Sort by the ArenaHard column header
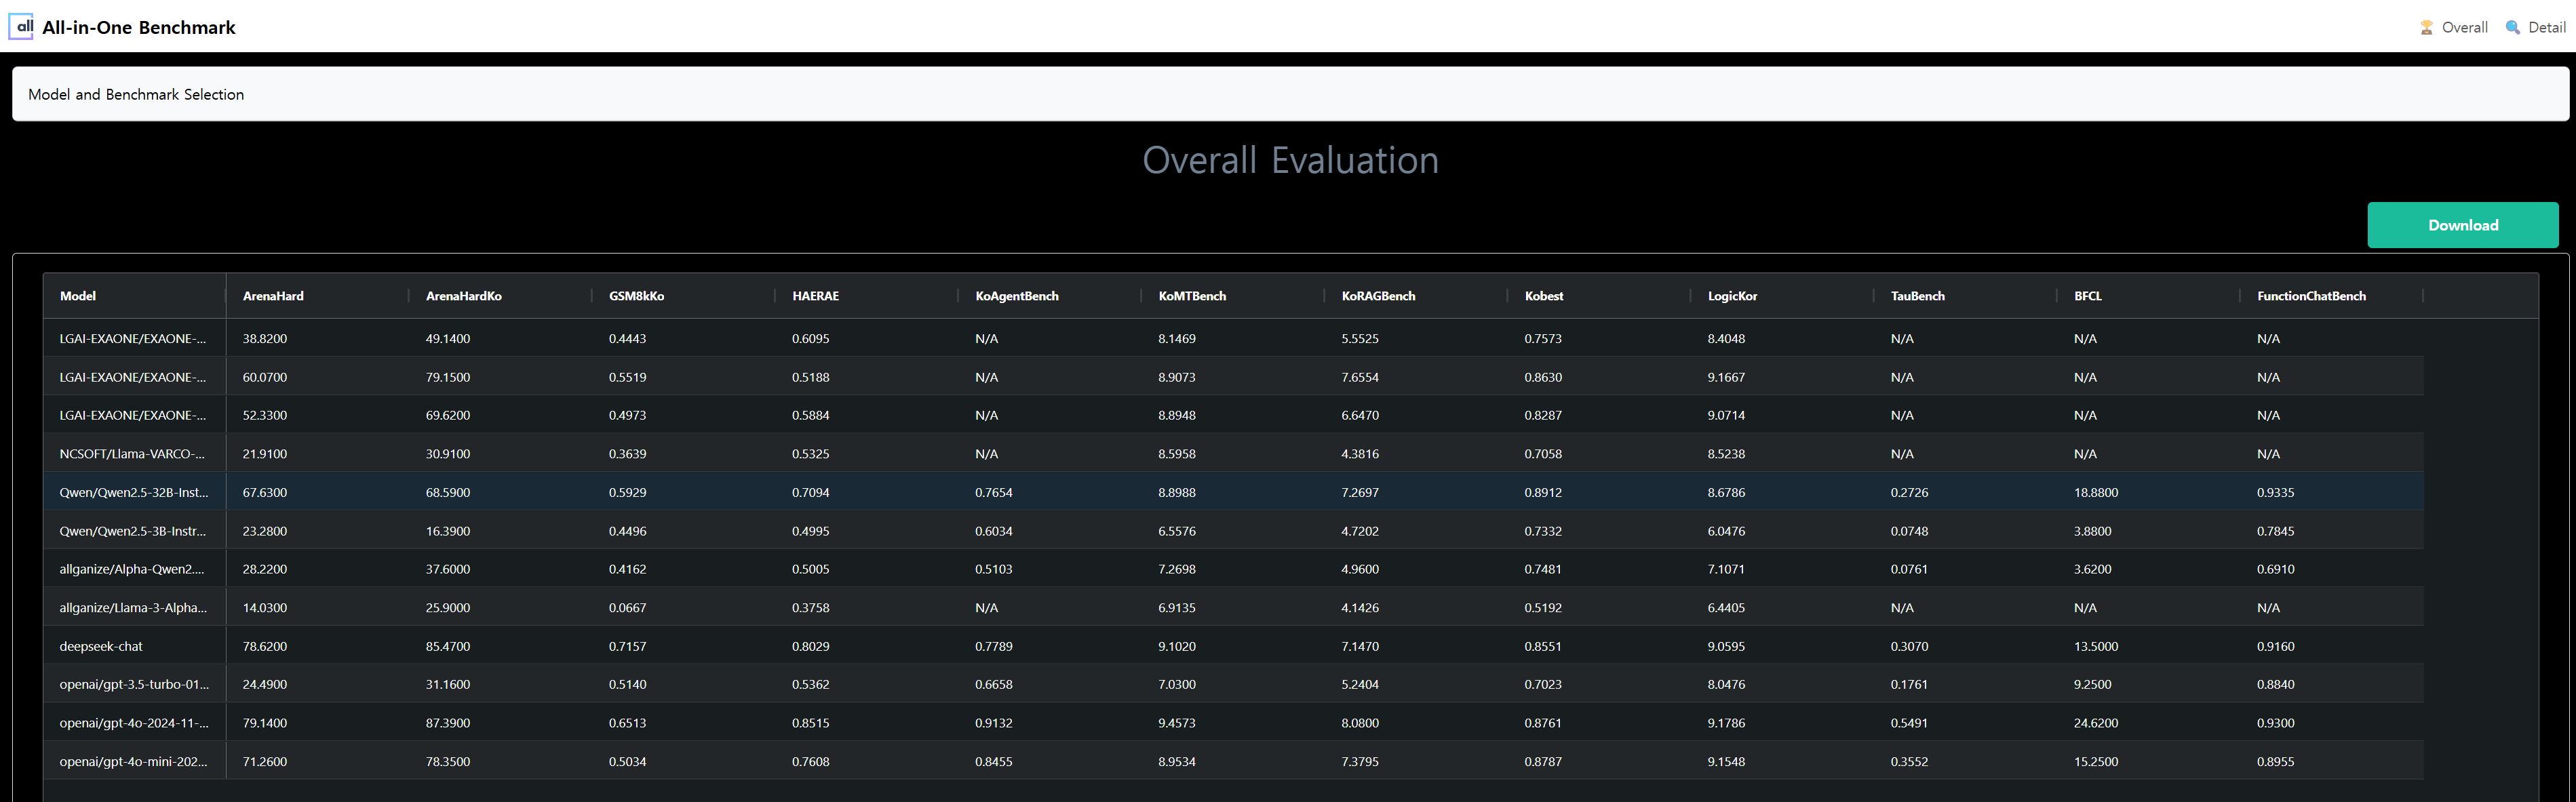The width and height of the screenshot is (2576, 802). (273, 296)
